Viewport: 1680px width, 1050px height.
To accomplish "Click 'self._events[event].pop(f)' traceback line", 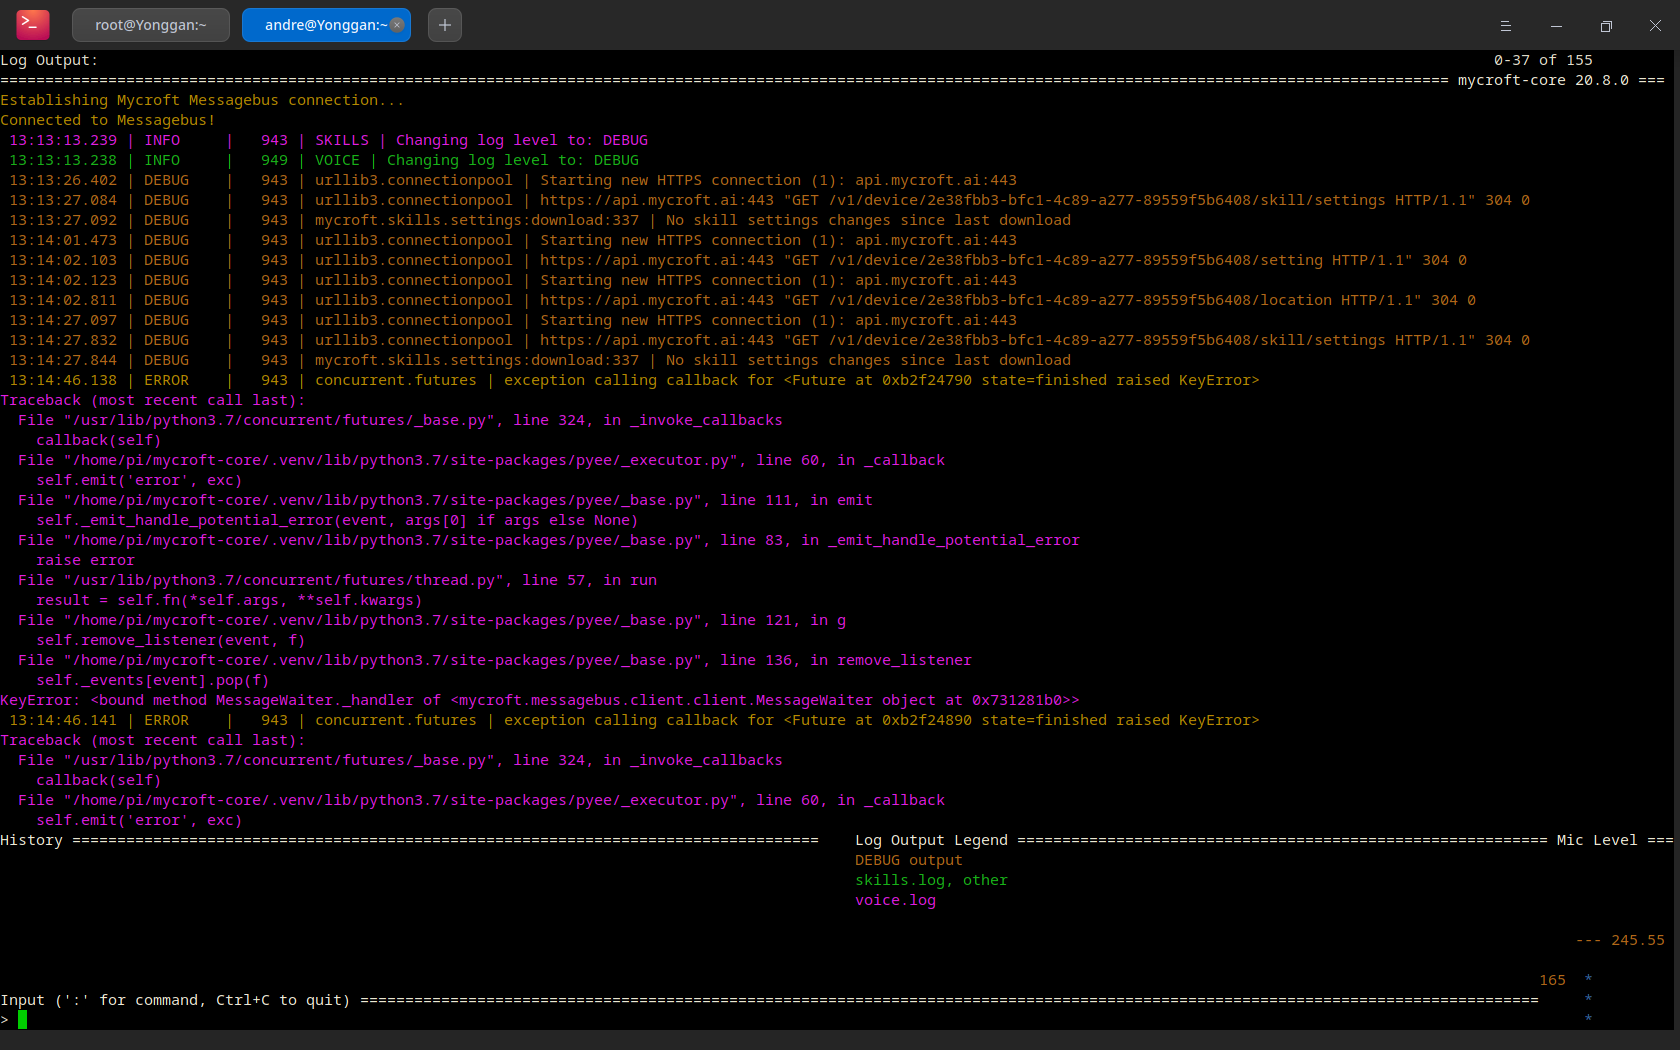I will tap(153, 680).
